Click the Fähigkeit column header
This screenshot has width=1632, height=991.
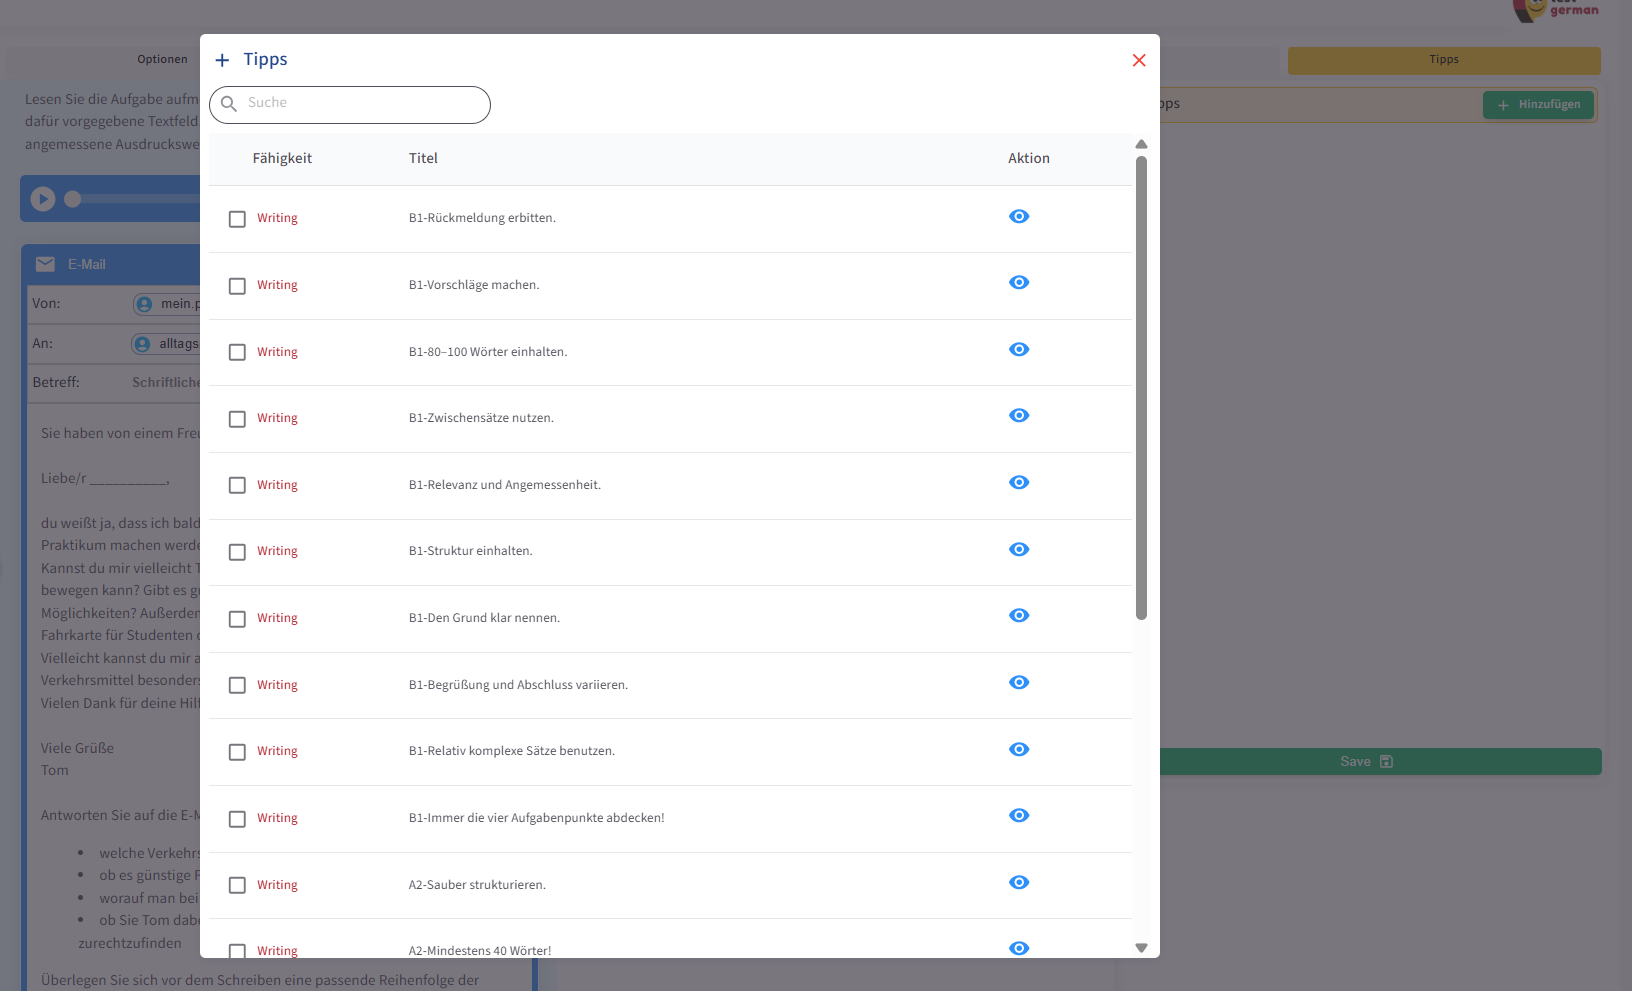pos(282,159)
